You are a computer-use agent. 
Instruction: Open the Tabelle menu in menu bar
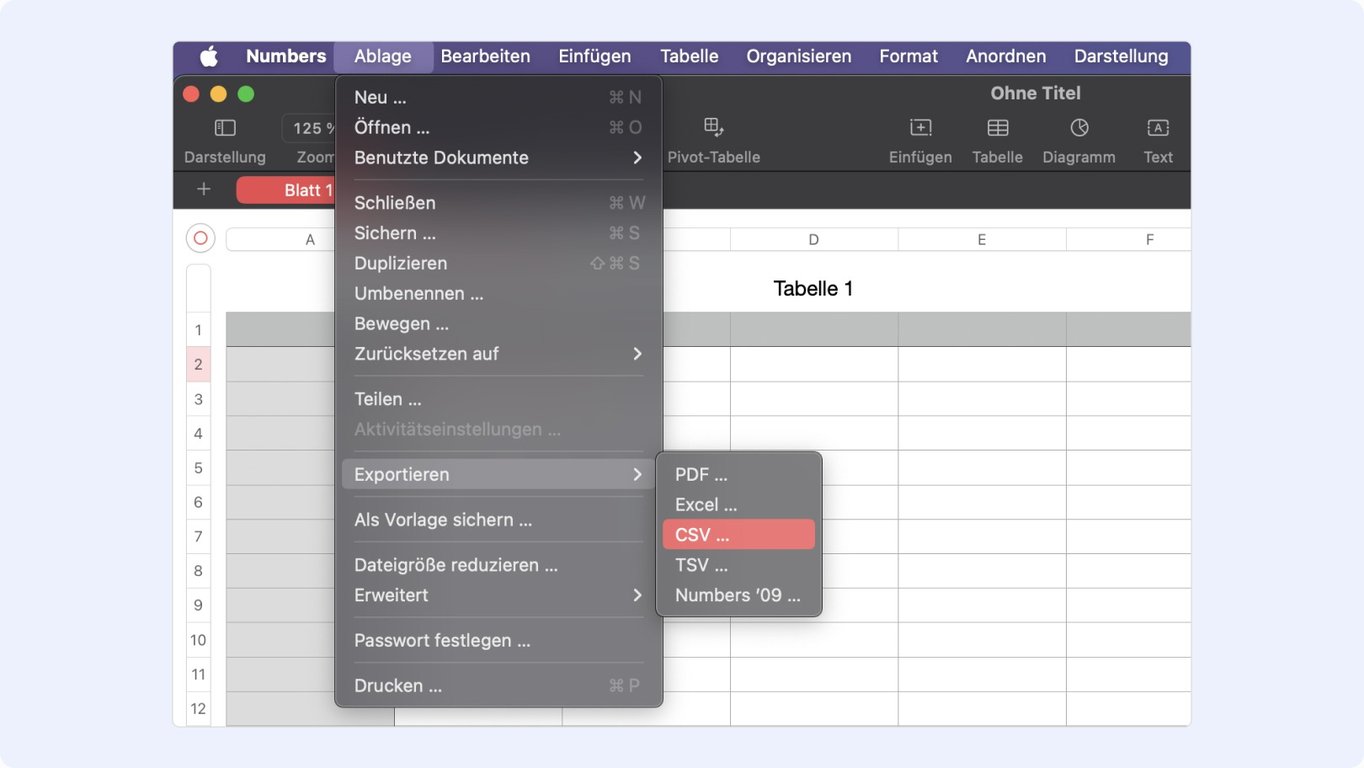pos(689,56)
